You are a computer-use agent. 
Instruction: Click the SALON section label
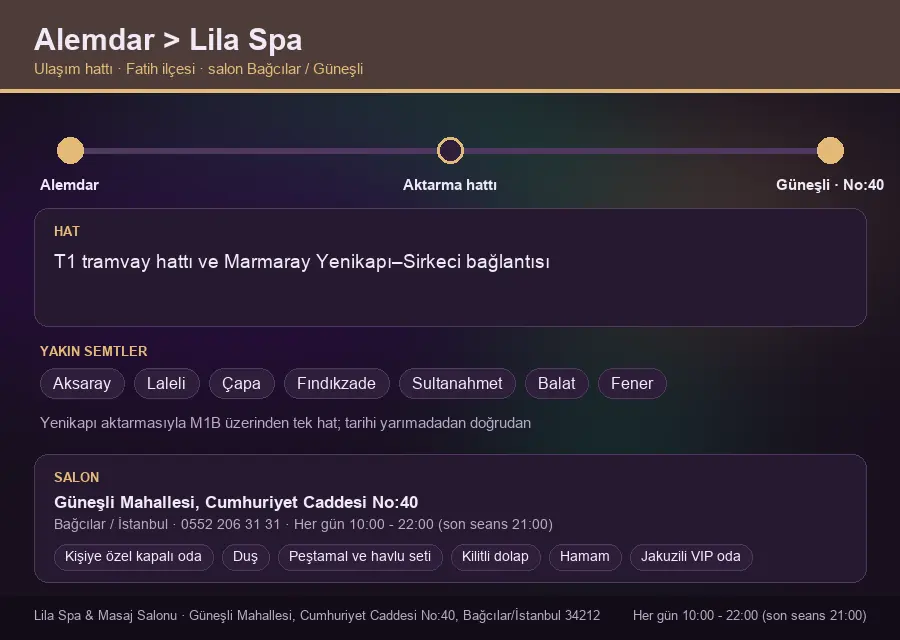(76, 478)
